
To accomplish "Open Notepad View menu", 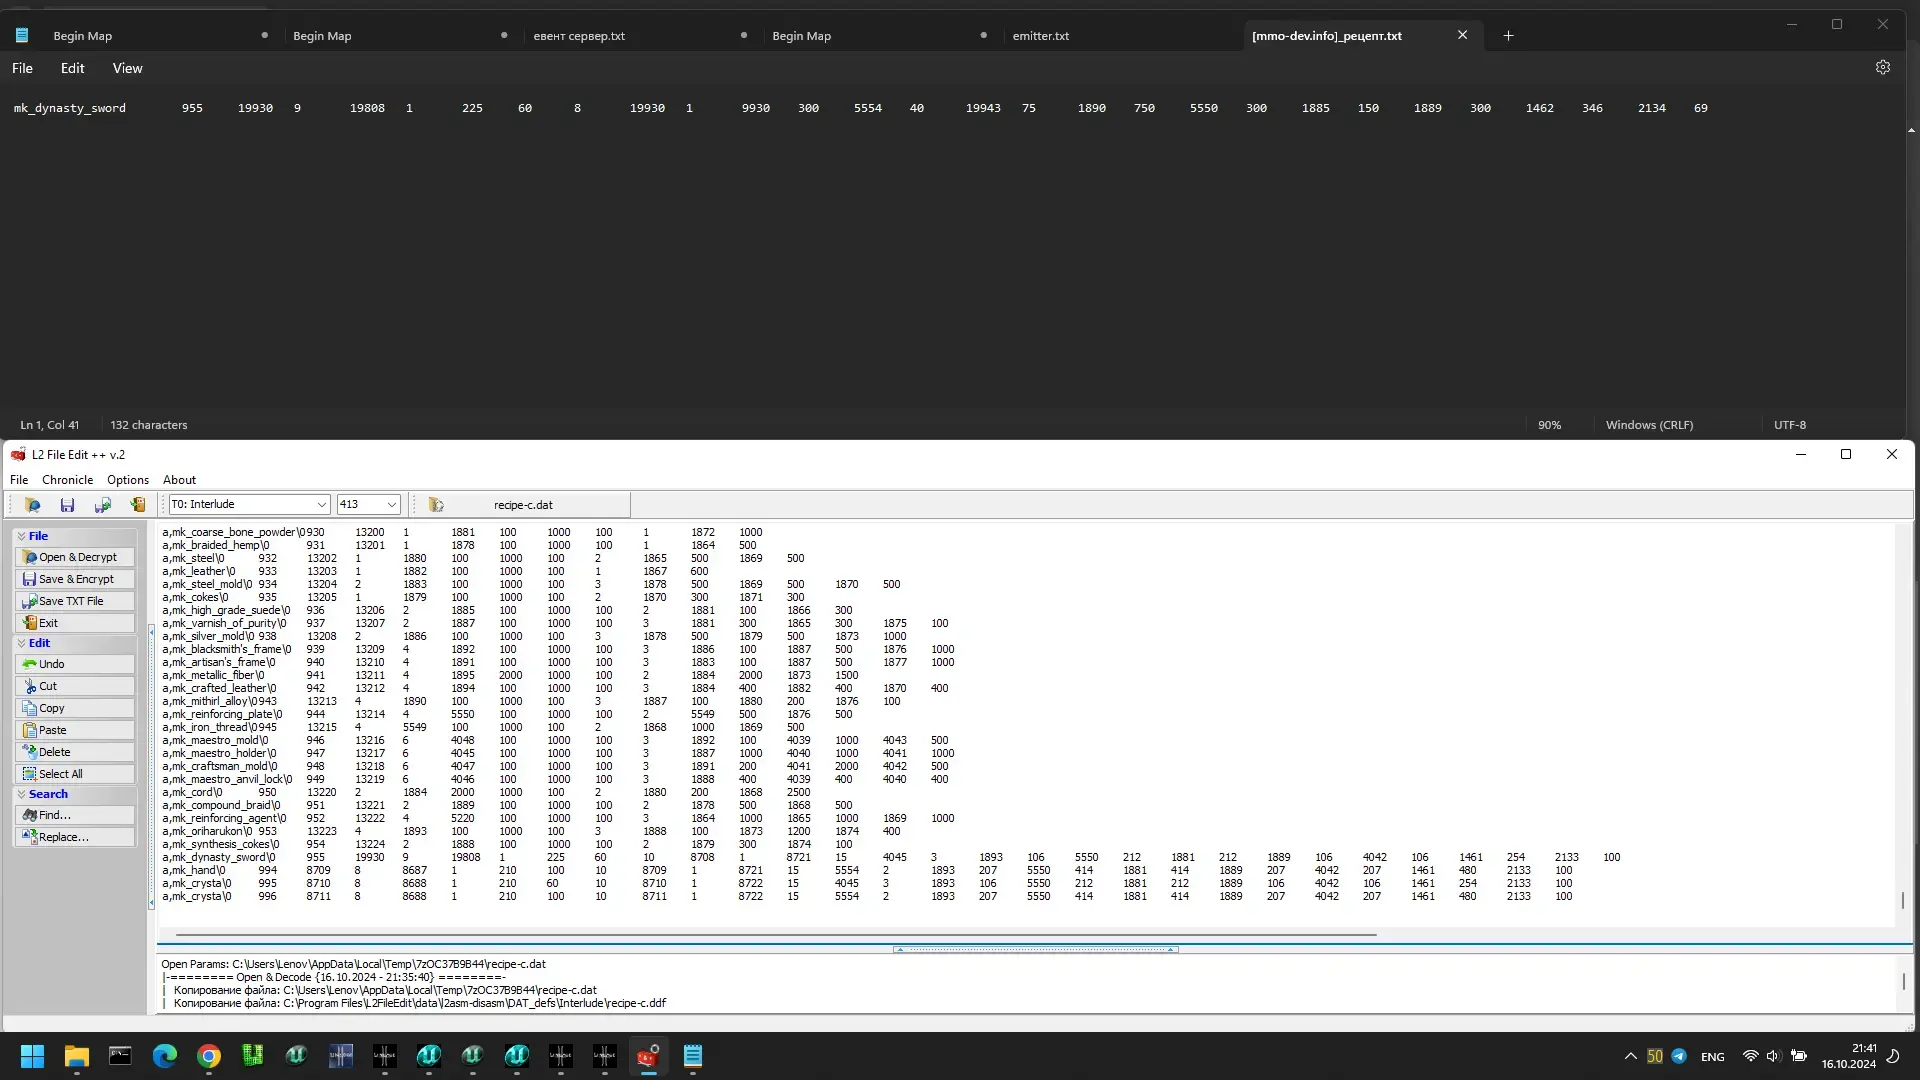I will pyautogui.click(x=127, y=68).
